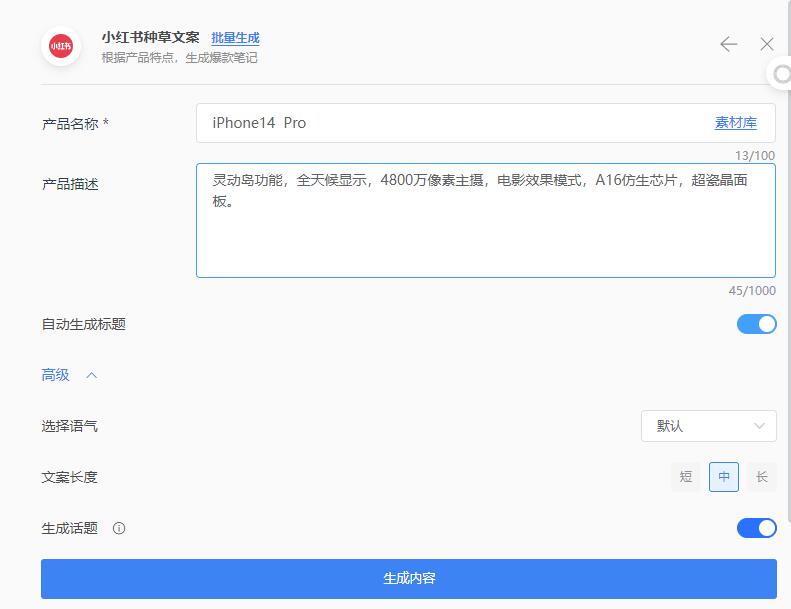Focus the 产品名称 input field
Image resolution: width=791 pixels, height=609 pixels.
click(485, 123)
